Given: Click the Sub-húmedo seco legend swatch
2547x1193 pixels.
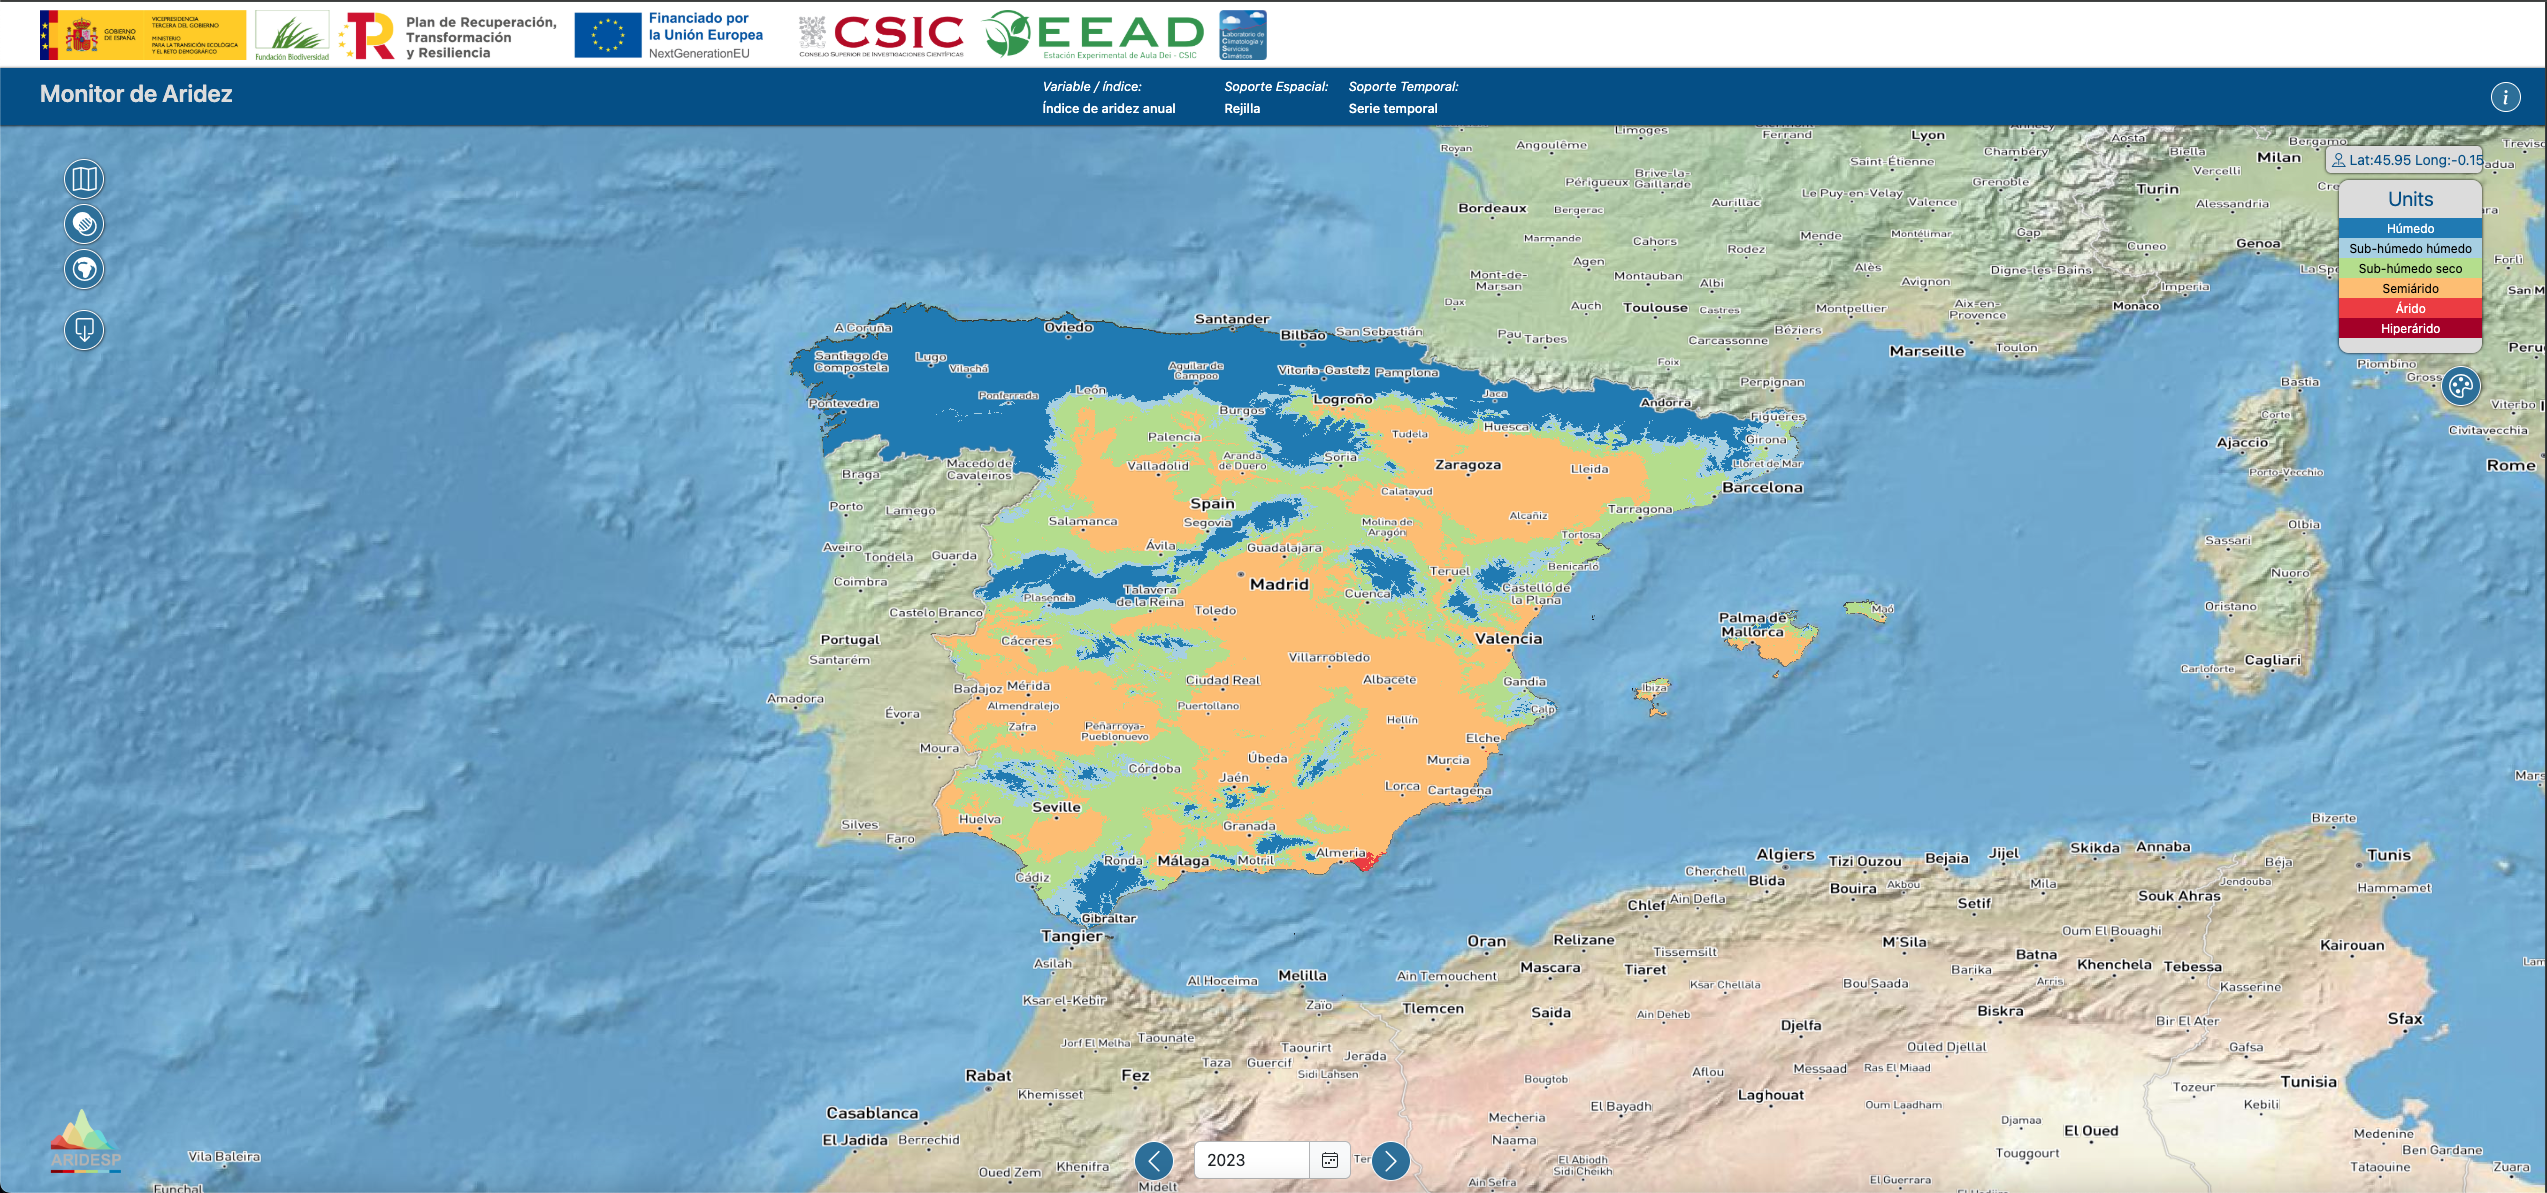Looking at the screenshot, I should pos(2410,269).
